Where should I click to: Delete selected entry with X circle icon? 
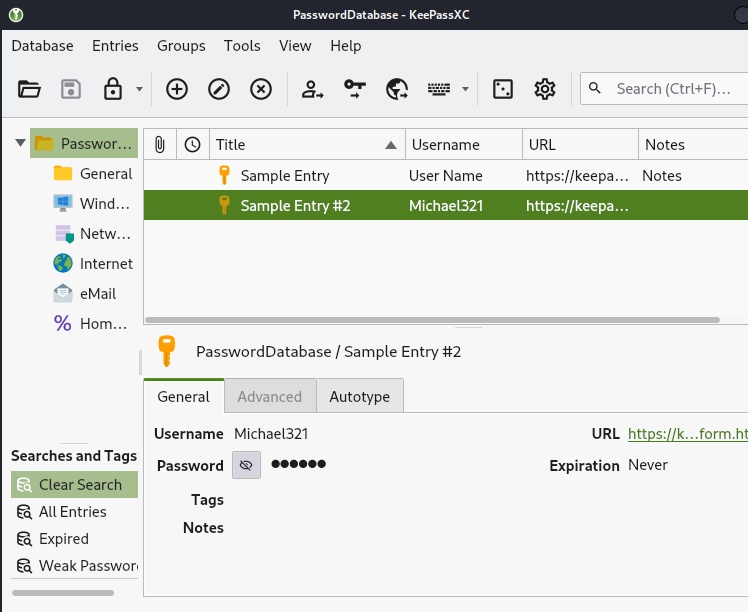(x=260, y=89)
